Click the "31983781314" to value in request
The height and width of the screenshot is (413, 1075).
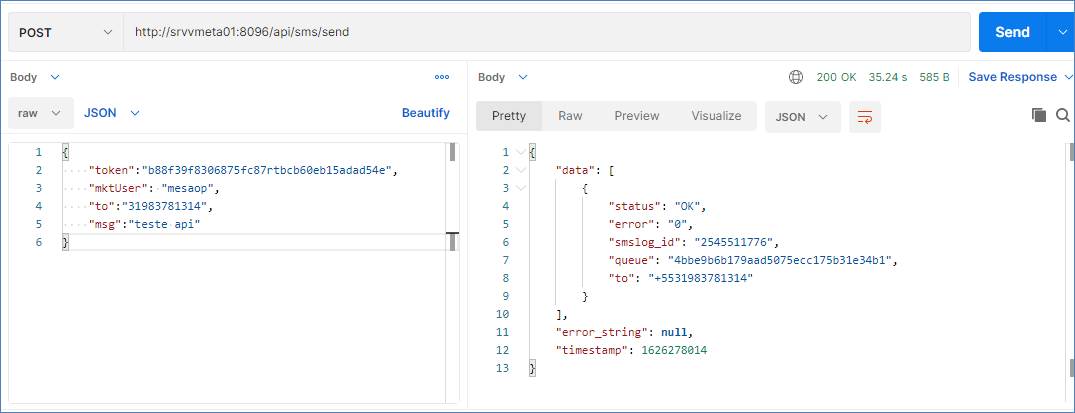click(164, 206)
